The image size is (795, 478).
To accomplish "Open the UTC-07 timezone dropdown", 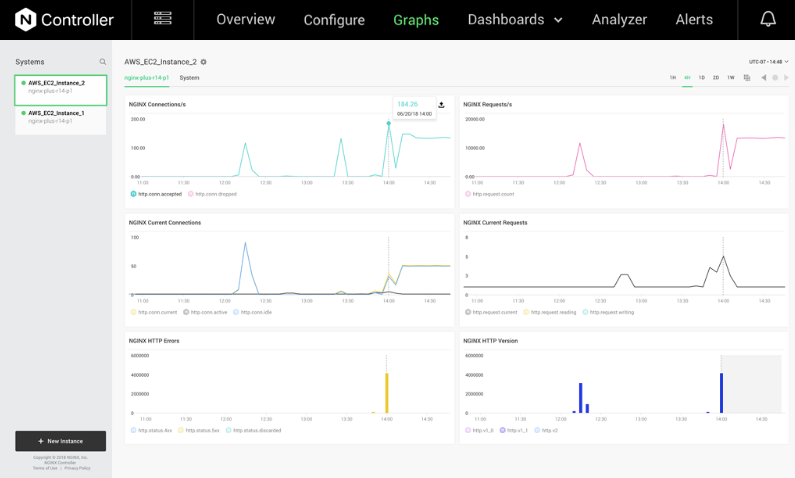I will coord(768,62).
